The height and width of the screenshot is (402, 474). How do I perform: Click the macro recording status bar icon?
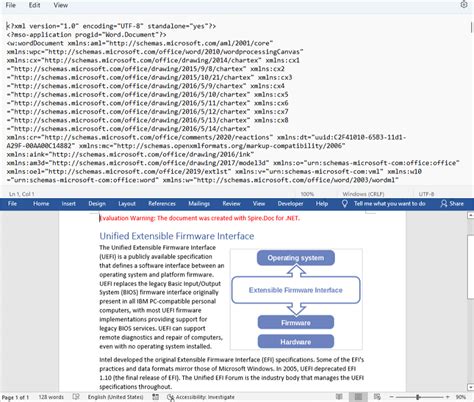click(x=156, y=397)
